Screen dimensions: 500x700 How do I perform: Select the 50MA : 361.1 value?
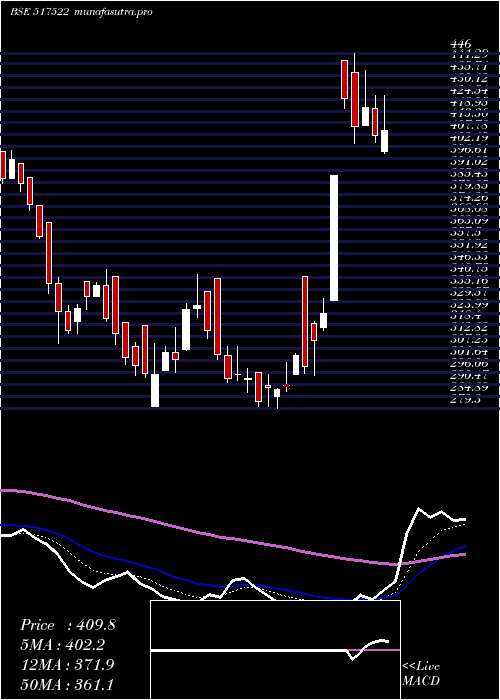(67, 684)
